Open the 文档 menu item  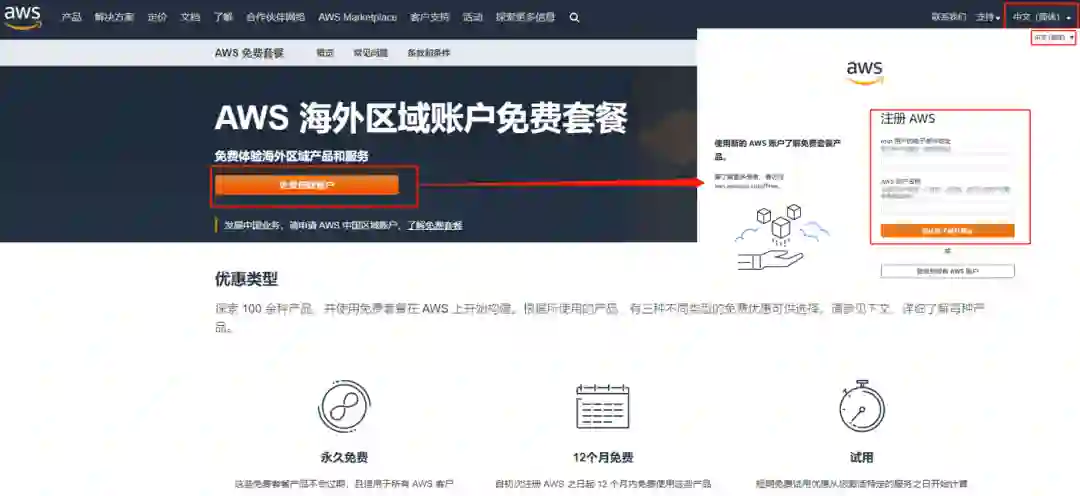pyautogui.click(x=190, y=17)
